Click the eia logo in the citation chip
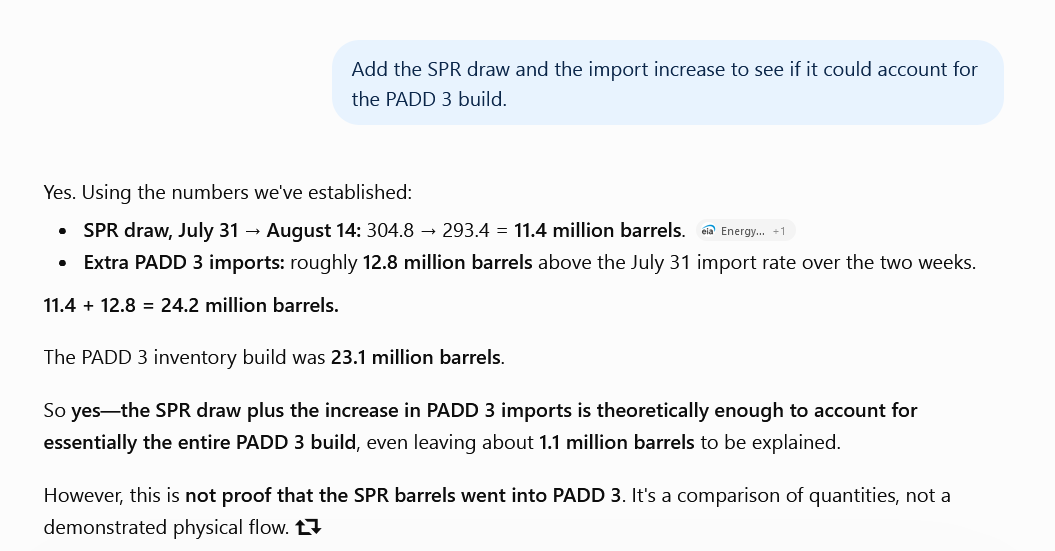Viewport: 1055px width, 551px height. coord(708,231)
